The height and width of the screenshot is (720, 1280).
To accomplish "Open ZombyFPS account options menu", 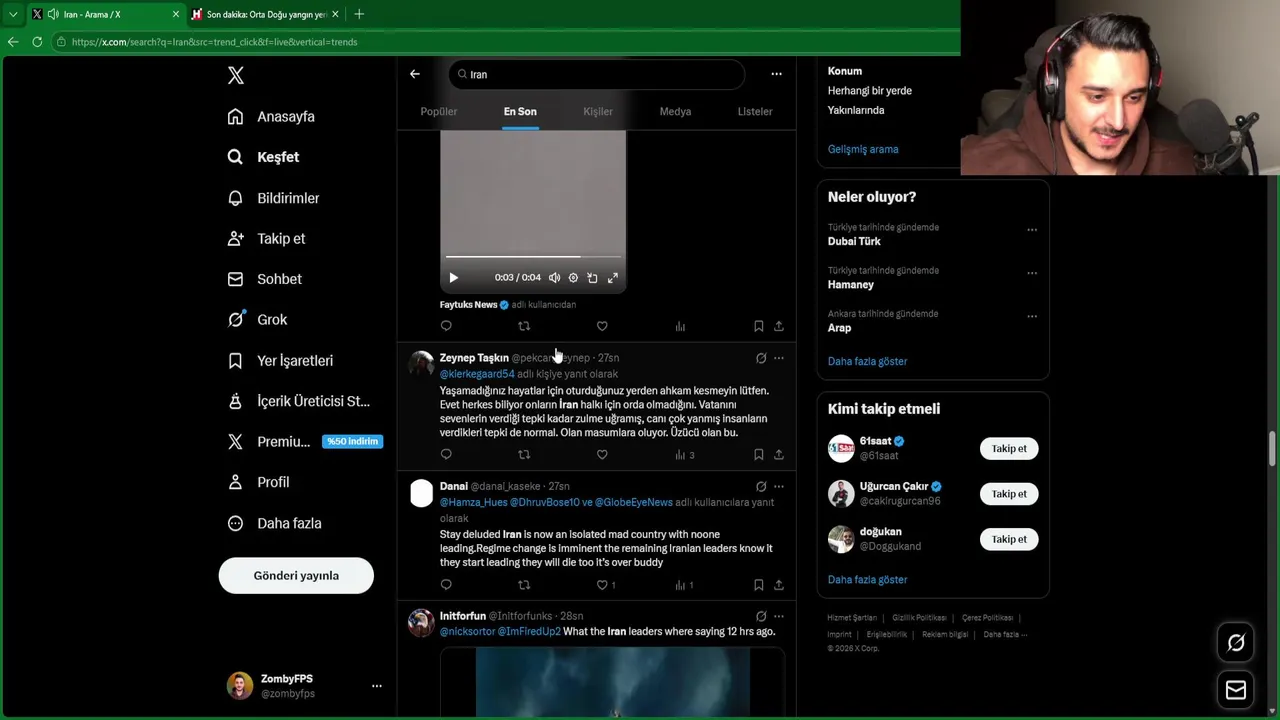I will (377, 686).
